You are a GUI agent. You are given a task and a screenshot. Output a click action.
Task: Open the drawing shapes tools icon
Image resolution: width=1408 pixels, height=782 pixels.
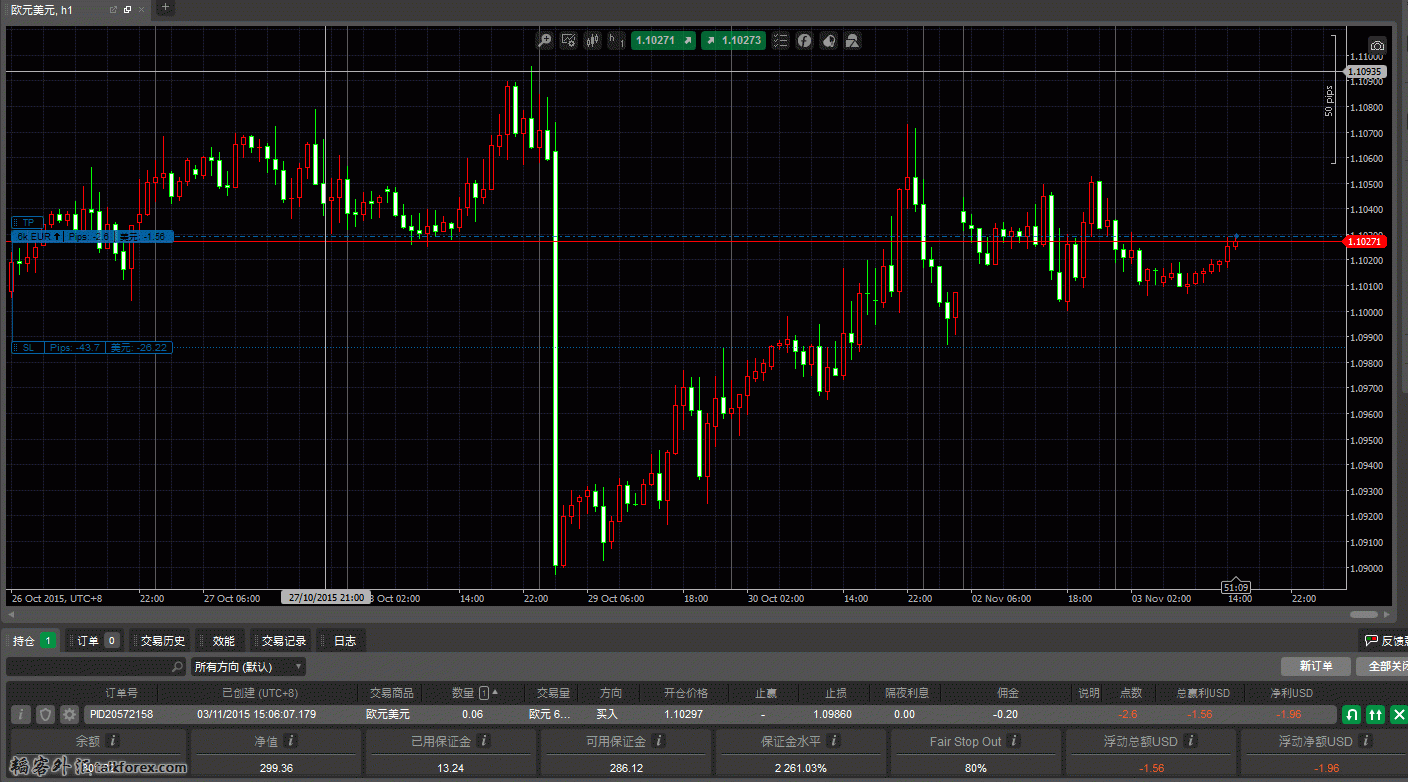[852, 41]
